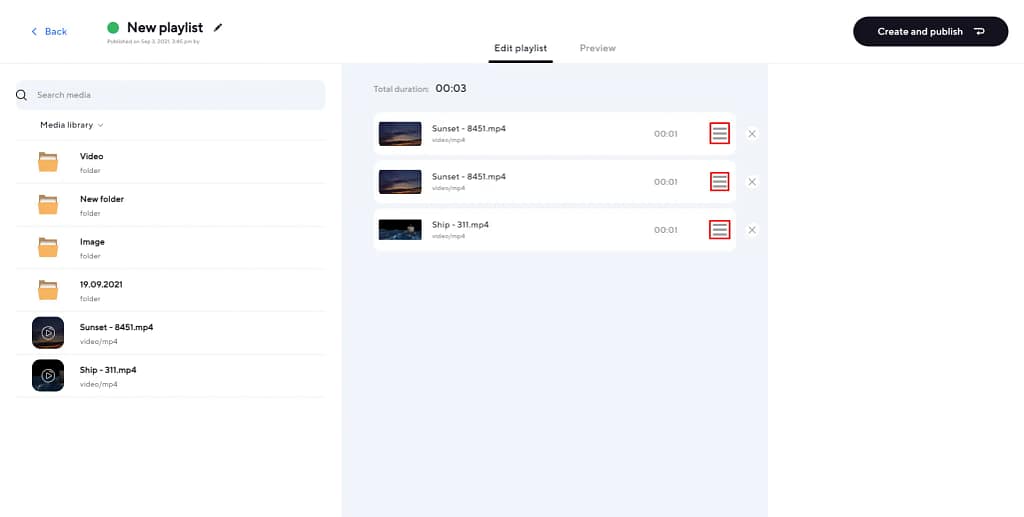Click drag handle icon on Ship - 311.mp4
Screen dimensions: 1024x517
click(x=719, y=230)
